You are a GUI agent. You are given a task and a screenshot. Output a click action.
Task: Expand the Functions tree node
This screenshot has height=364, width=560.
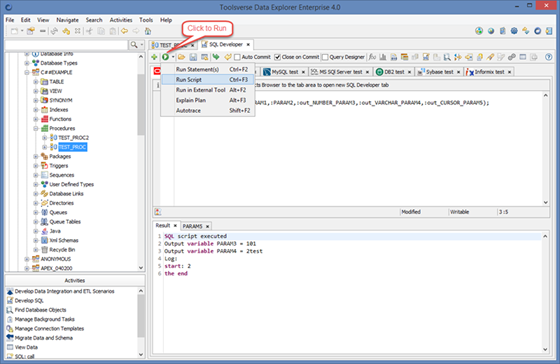tap(36, 119)
